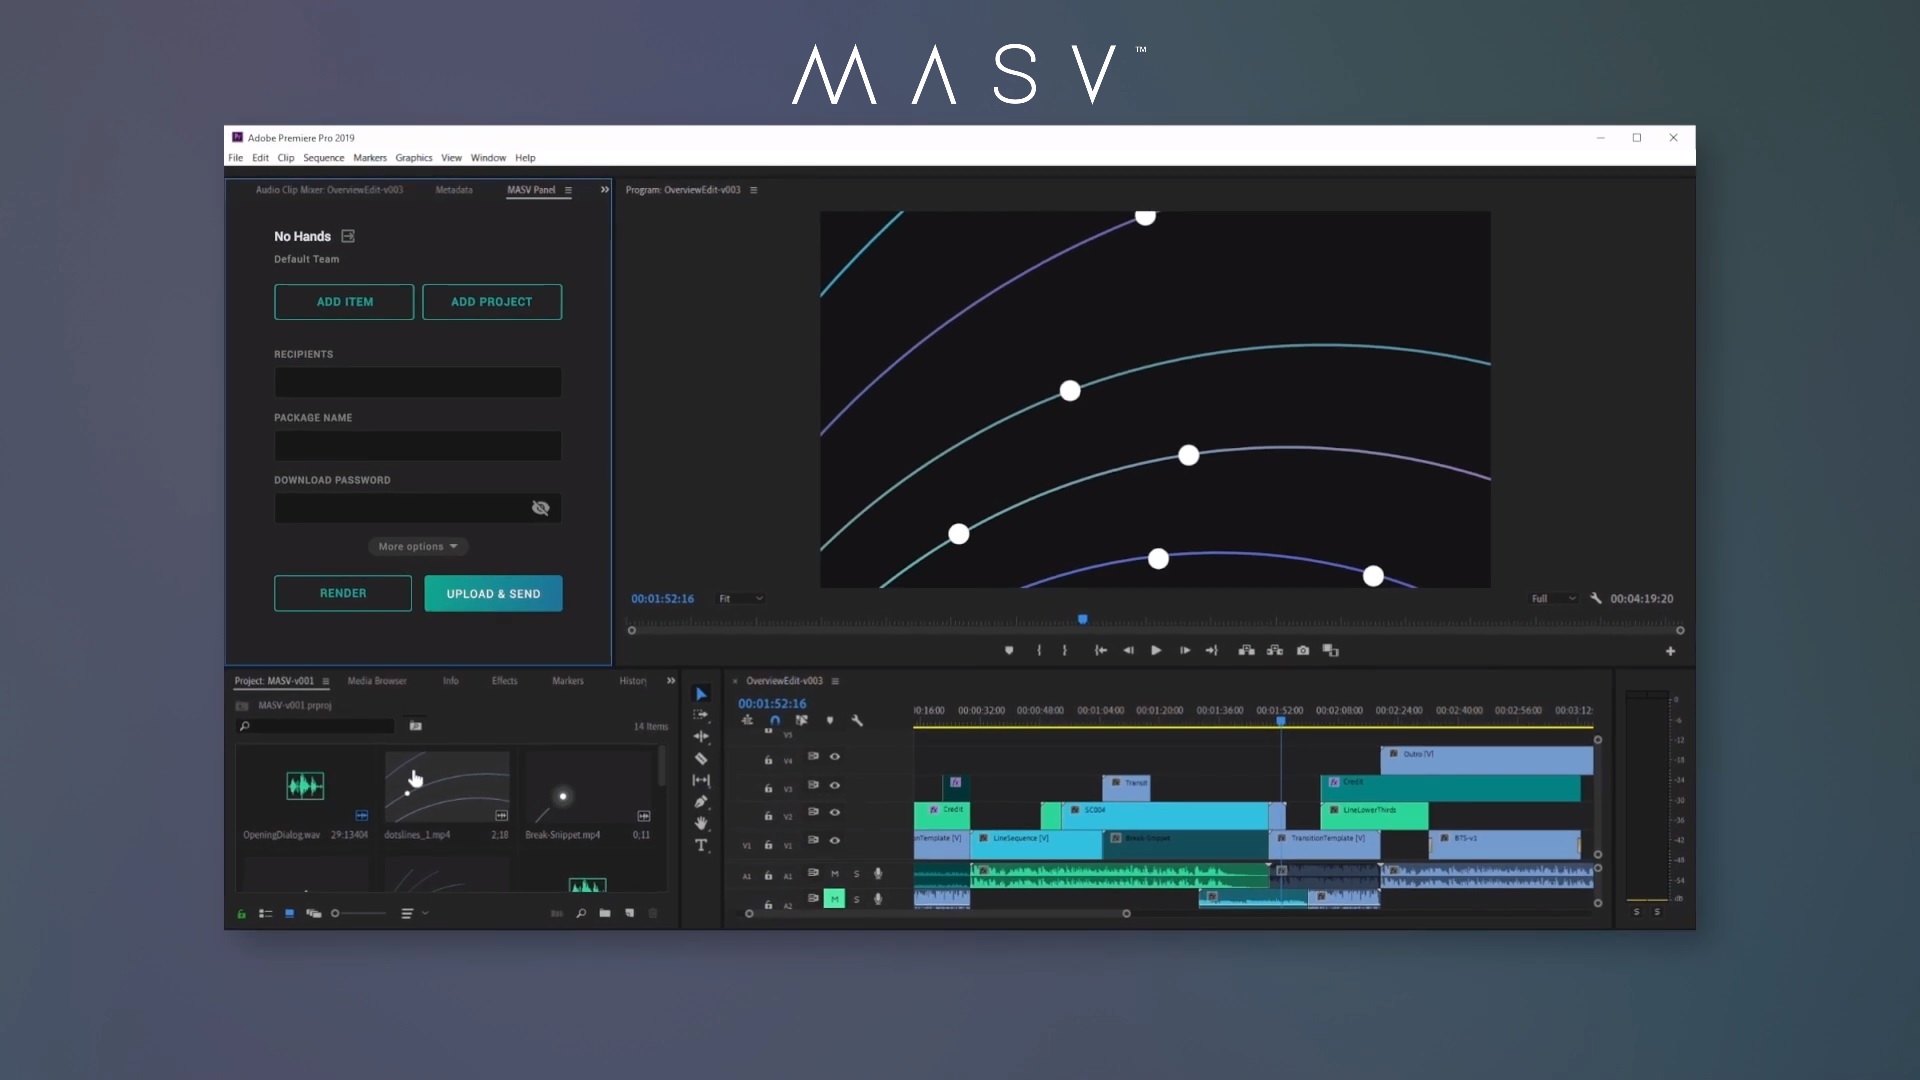Click the Play button in Program Monitor

[x=1155, y=650]
